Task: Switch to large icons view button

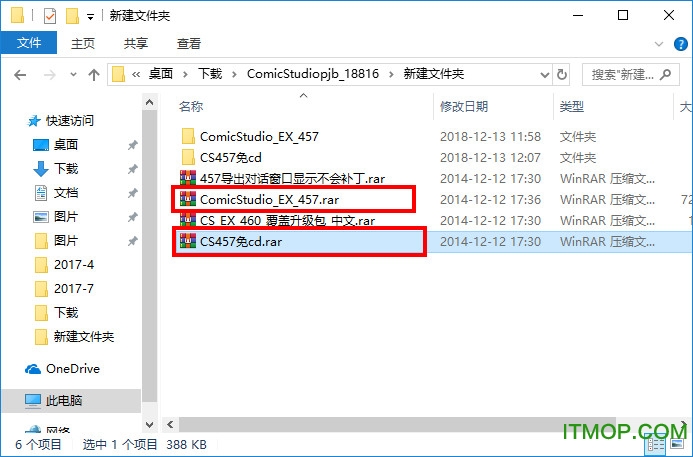Action: (676, 445)
